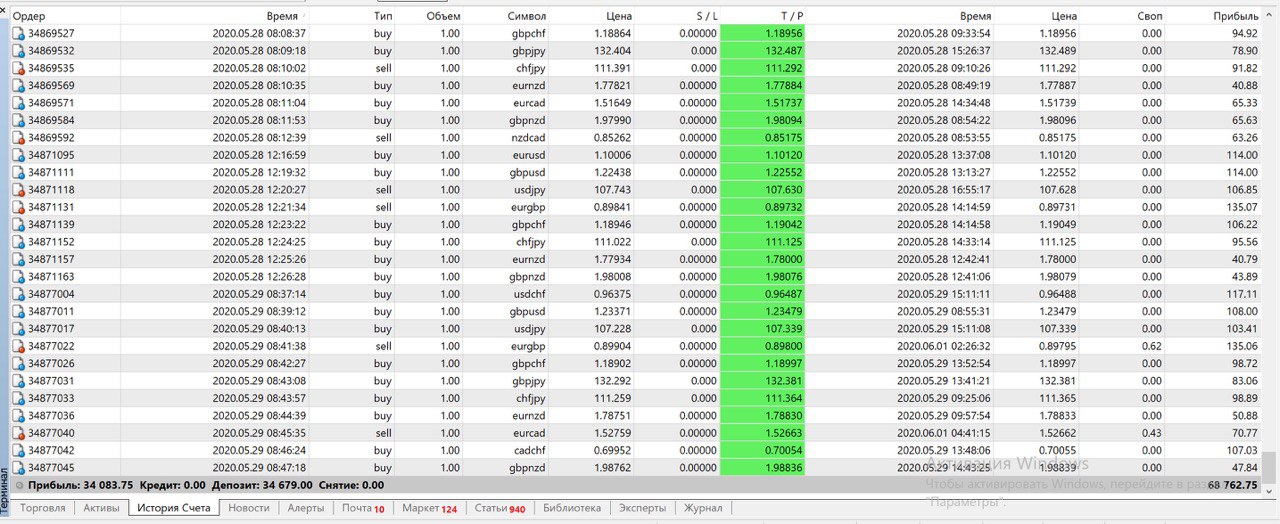Select the sell icon for order 34877022

[18, 346]
